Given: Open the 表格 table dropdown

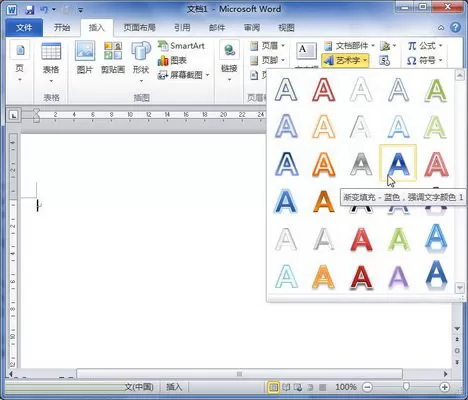Looking at the screenshot, I should [x=51, y=62].
